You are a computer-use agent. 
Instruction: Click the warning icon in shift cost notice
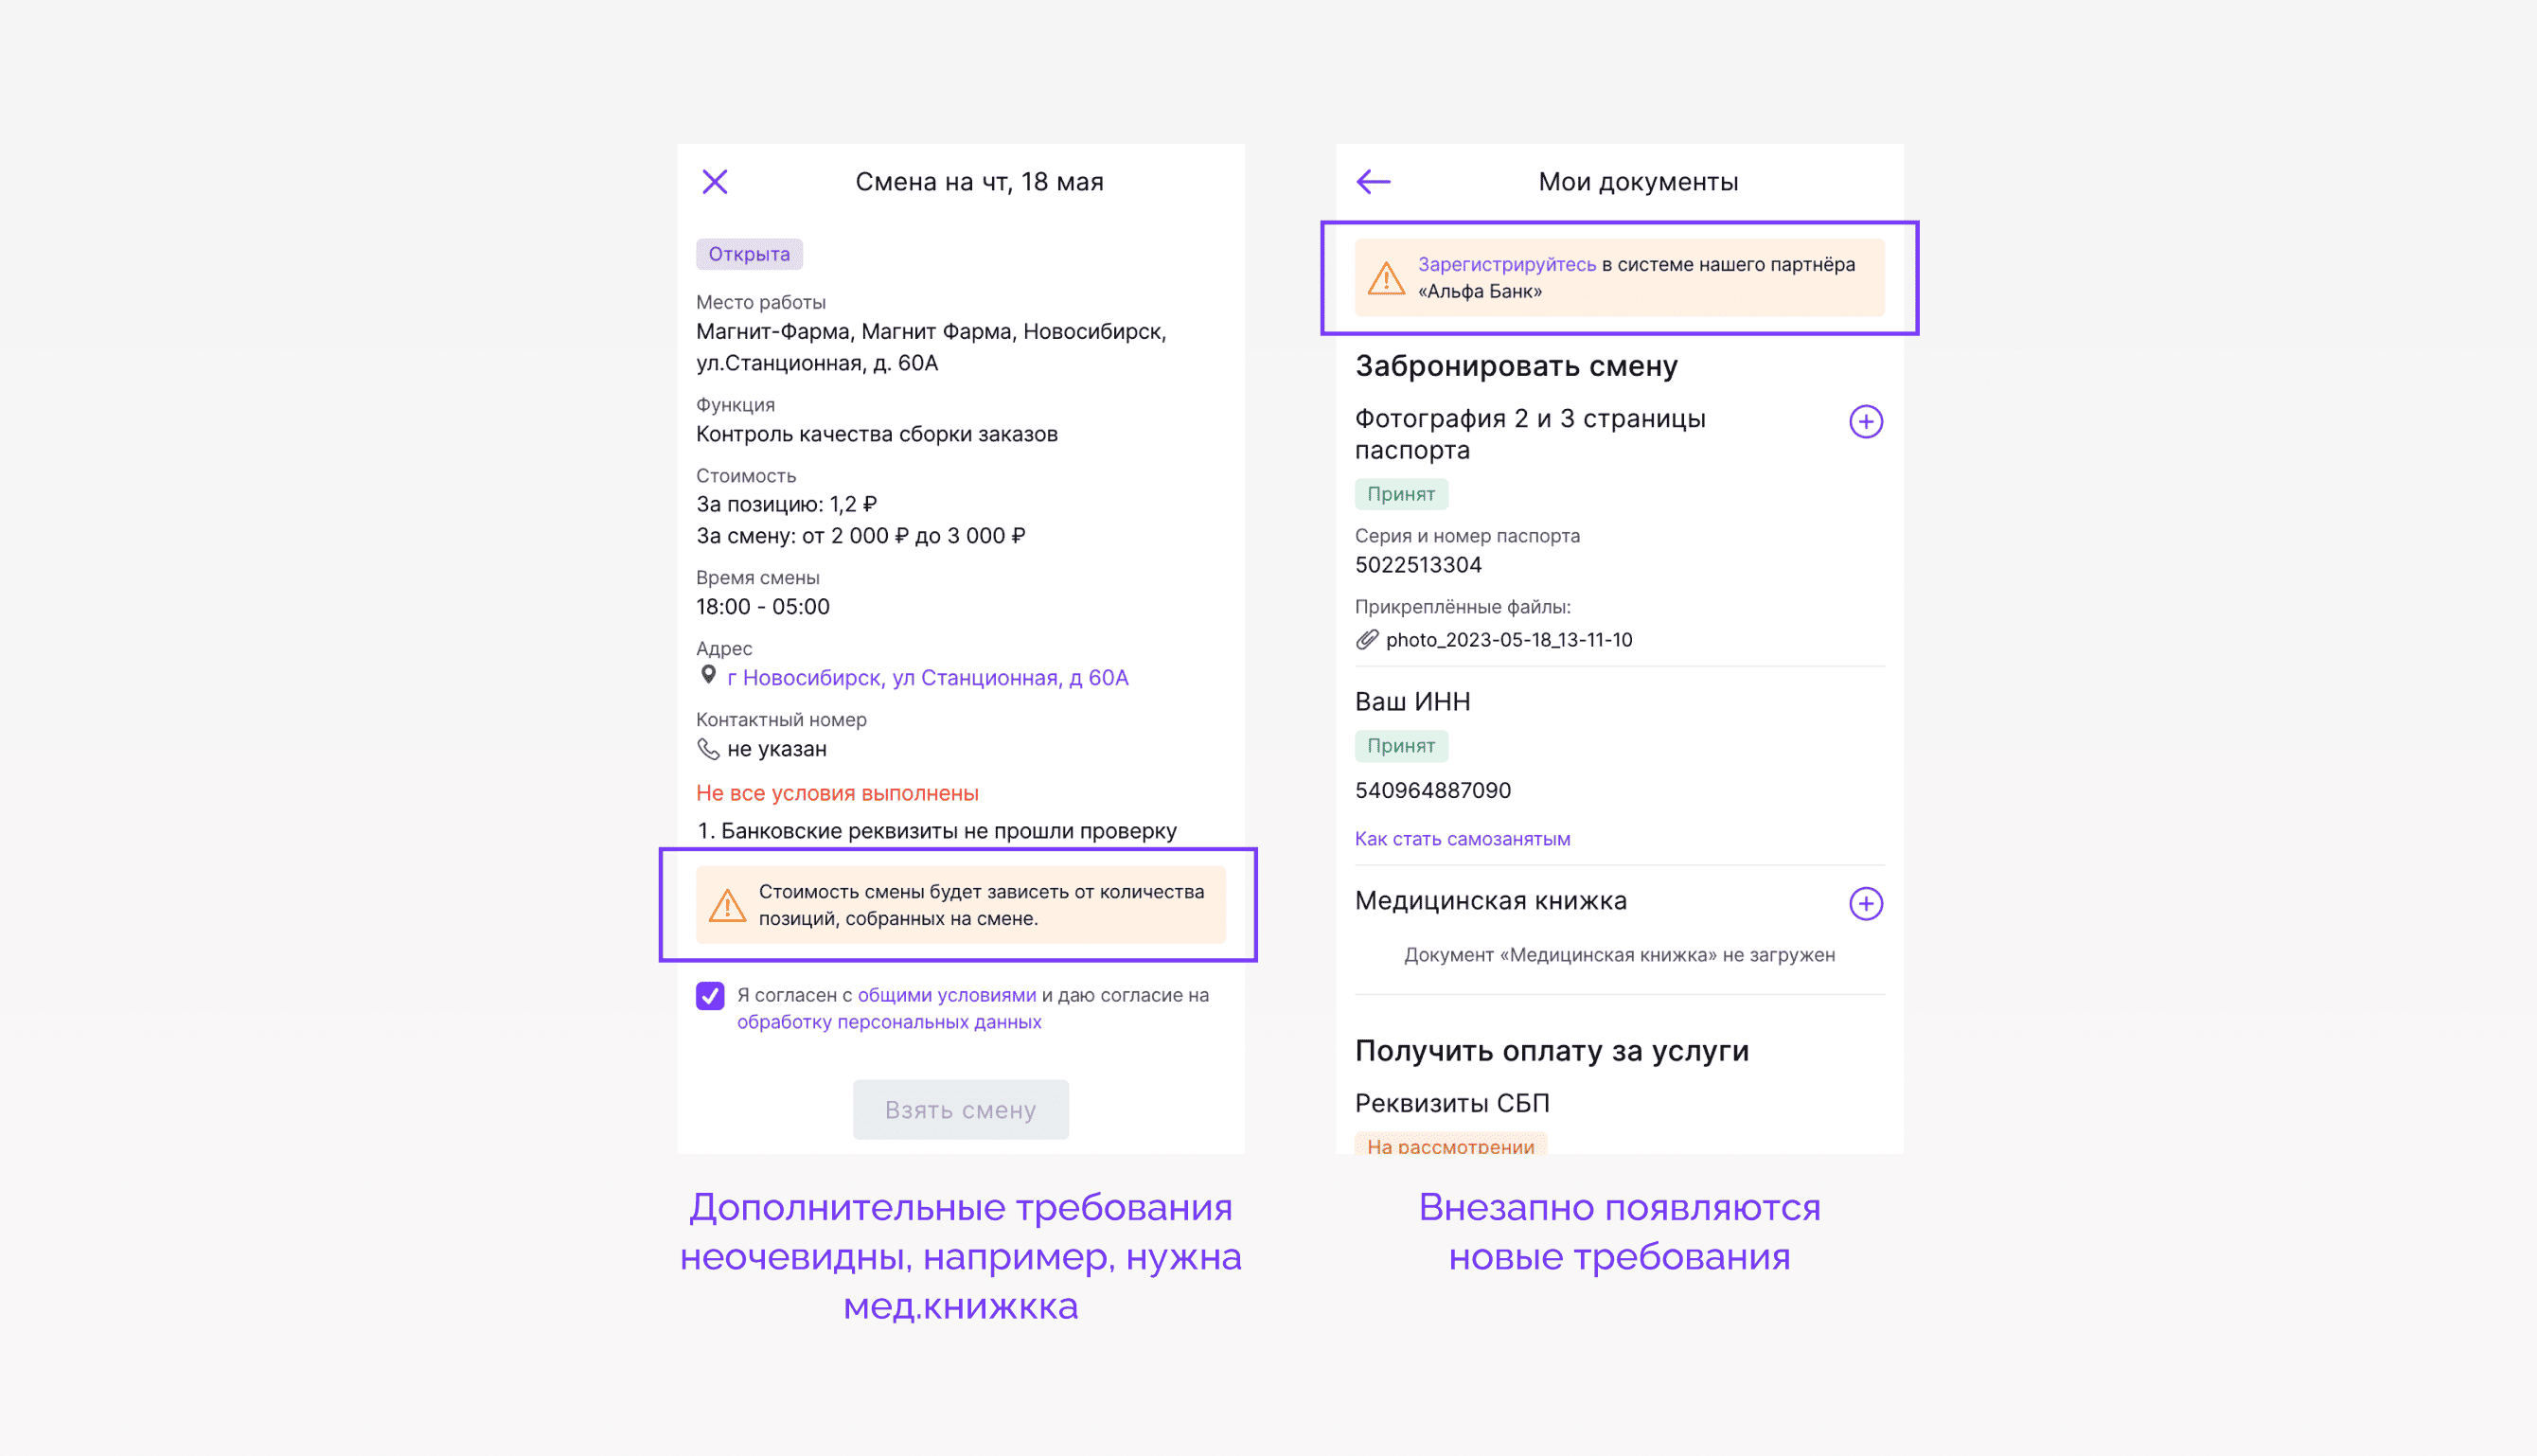pyautogui.click(x=727, y=905)
